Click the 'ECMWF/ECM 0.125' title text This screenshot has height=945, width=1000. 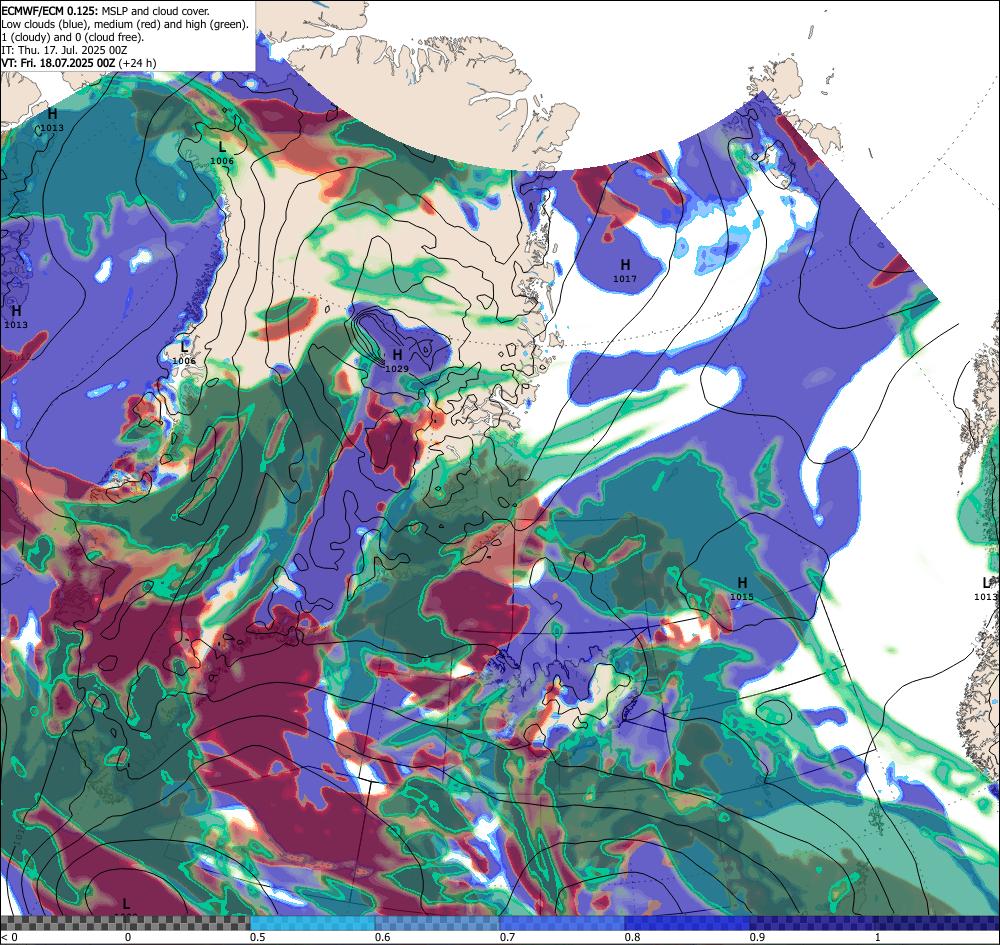(x=50, y=11)
